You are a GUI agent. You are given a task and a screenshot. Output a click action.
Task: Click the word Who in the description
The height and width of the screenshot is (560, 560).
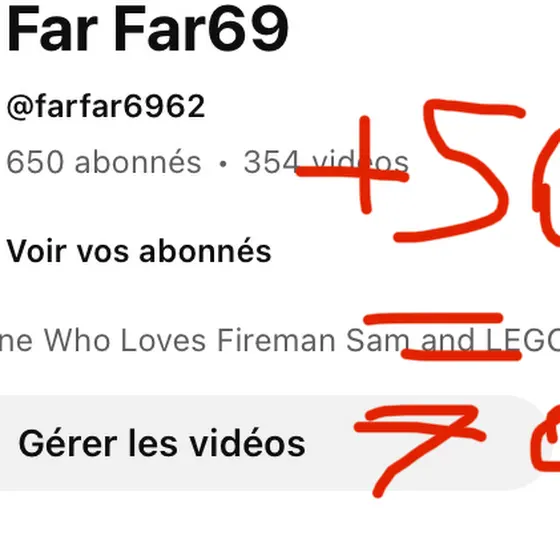pos(77,340)
